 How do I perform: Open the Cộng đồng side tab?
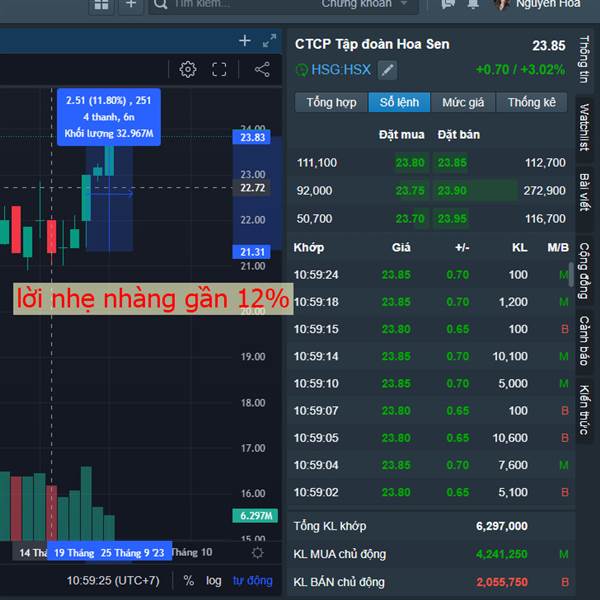coord(584,271)
